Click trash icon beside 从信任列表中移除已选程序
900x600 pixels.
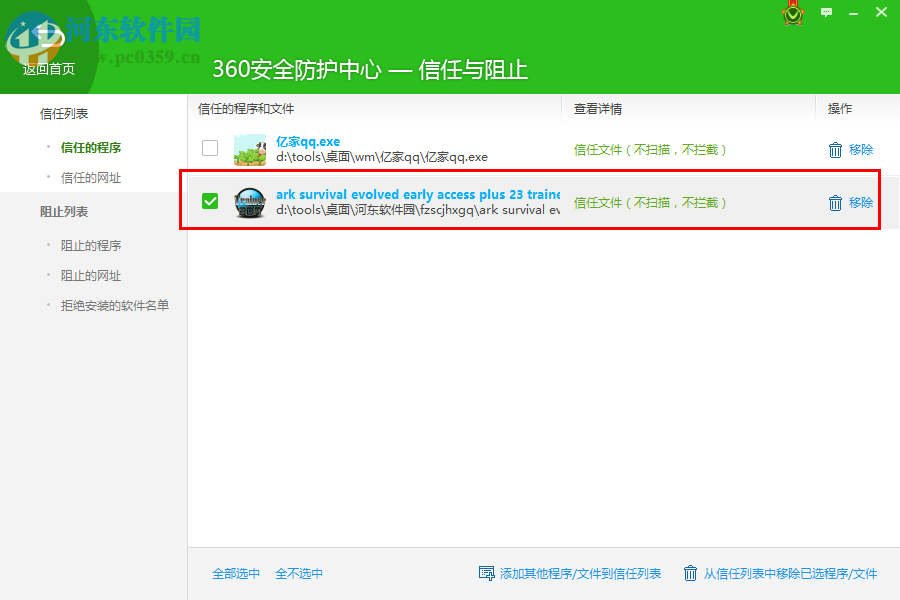pos(690,573)
